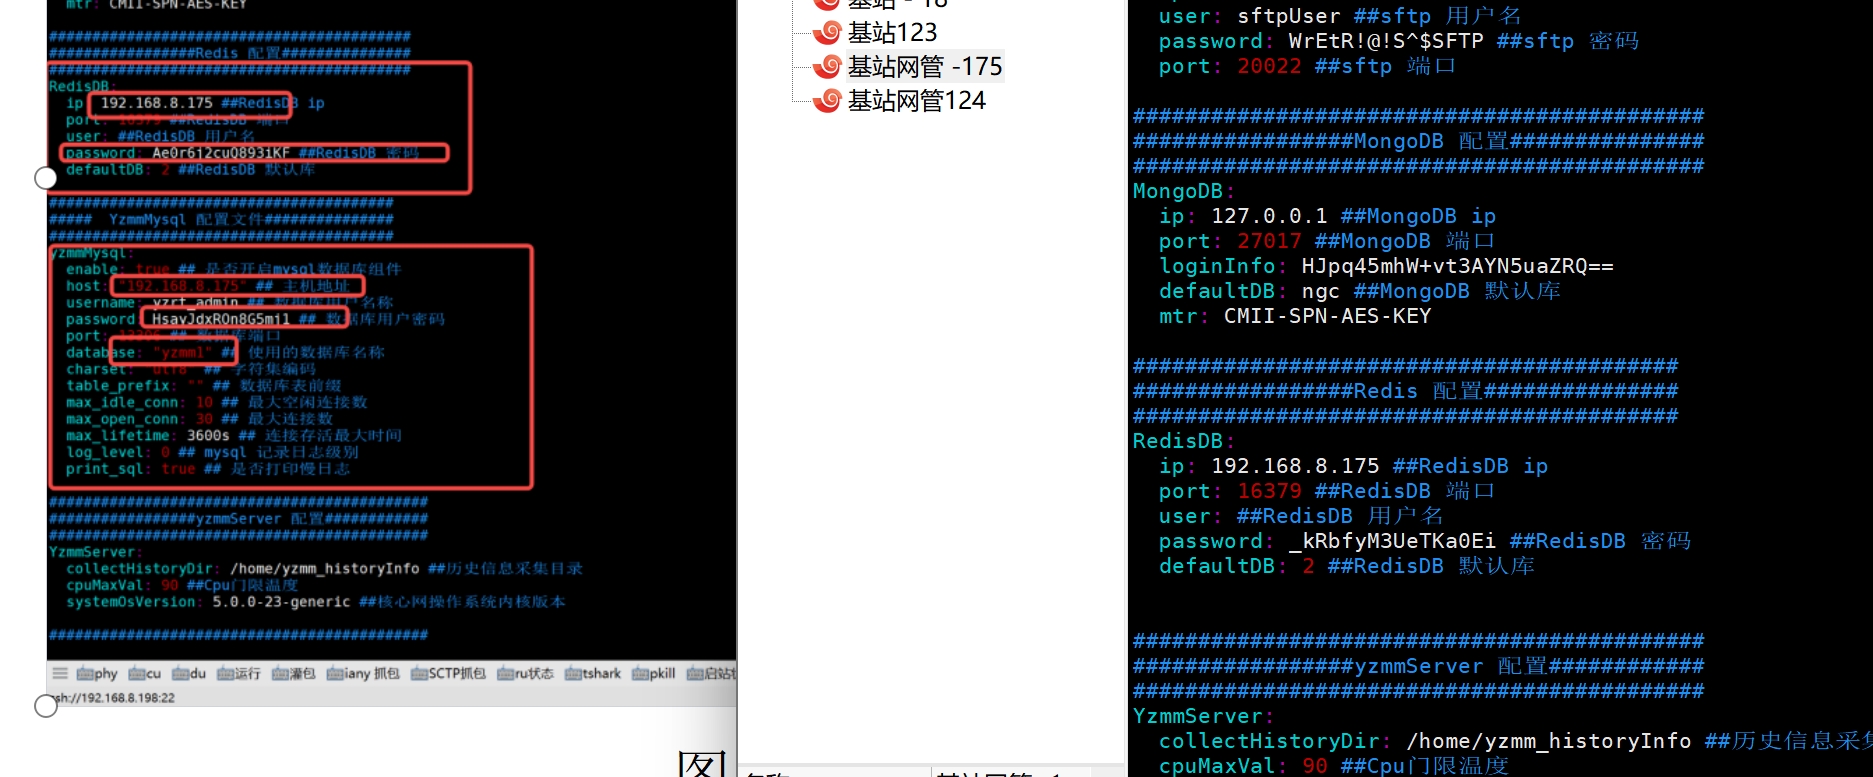Viewport: 1873px width, 777px height.
Task: Click 'collectHistoryDir' line in right terminal
Action: 1515,741
